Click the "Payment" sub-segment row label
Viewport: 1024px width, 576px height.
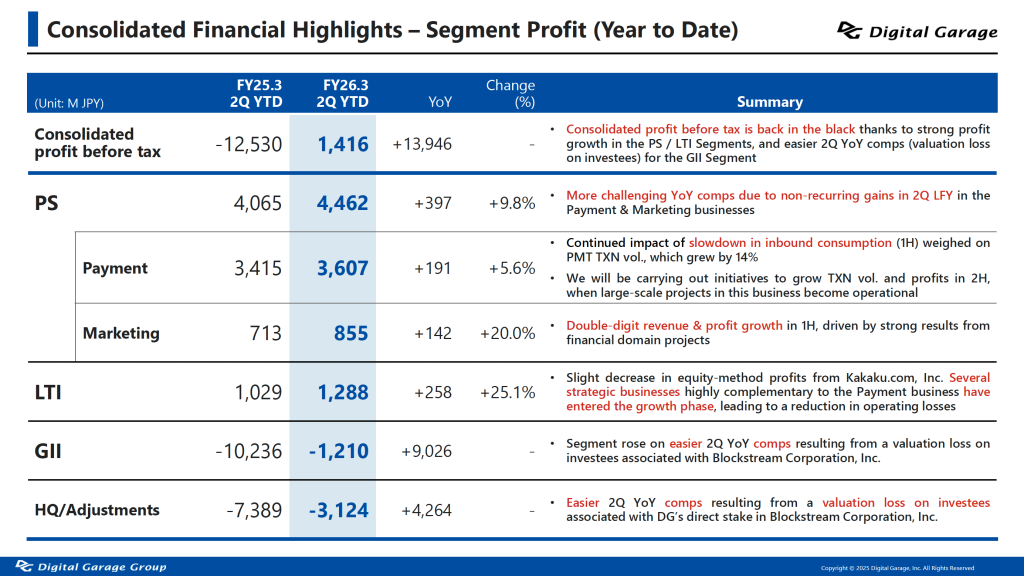[115, 268]
